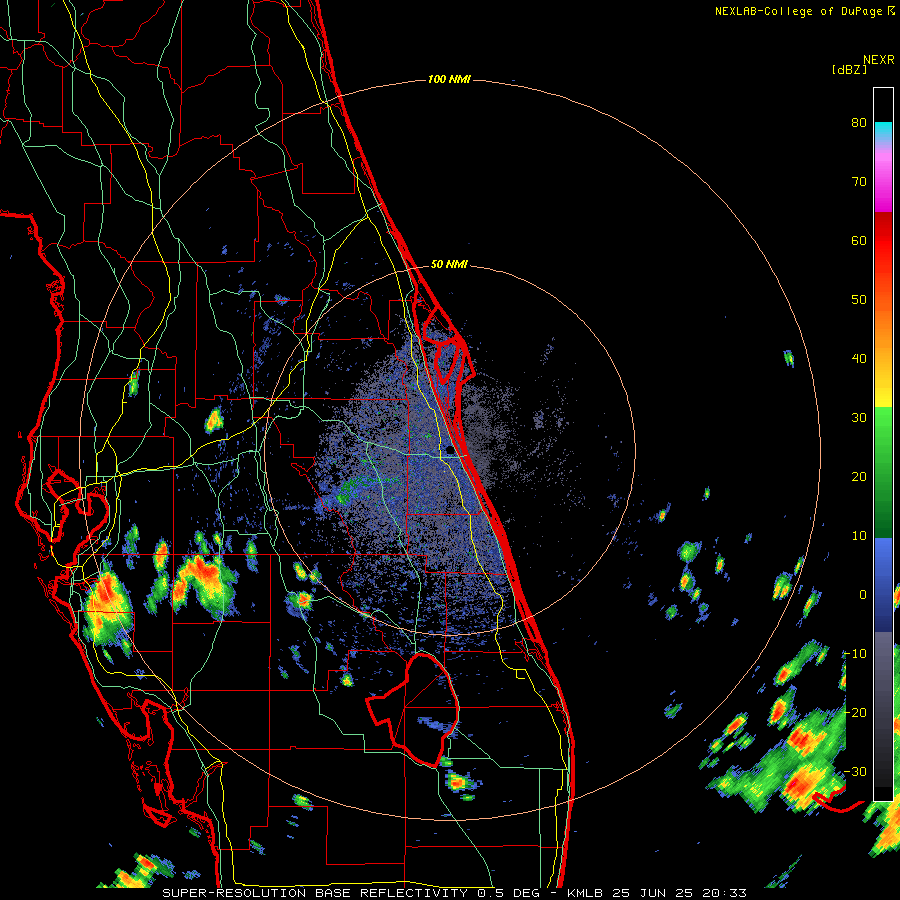The image size is (900, 900).
Task: Click the -30 value on the dBZ scale
Action: click(855, 771)
